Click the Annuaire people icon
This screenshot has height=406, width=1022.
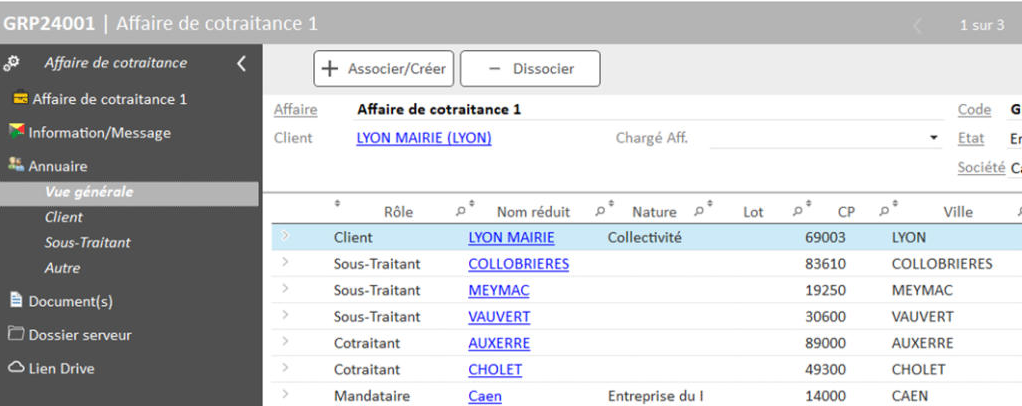16,165
